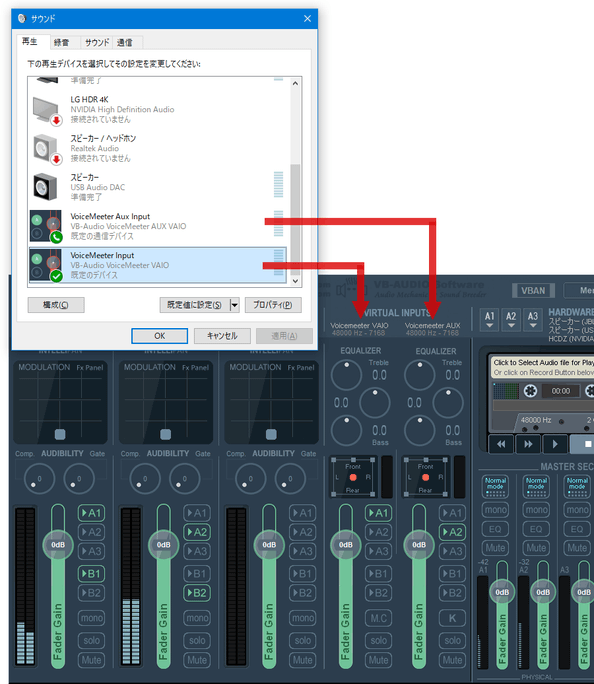Select Realtek Audio speaker/headphone device icon
The height and width of the screenshot is (684, 594).
(x=47, y=150)
